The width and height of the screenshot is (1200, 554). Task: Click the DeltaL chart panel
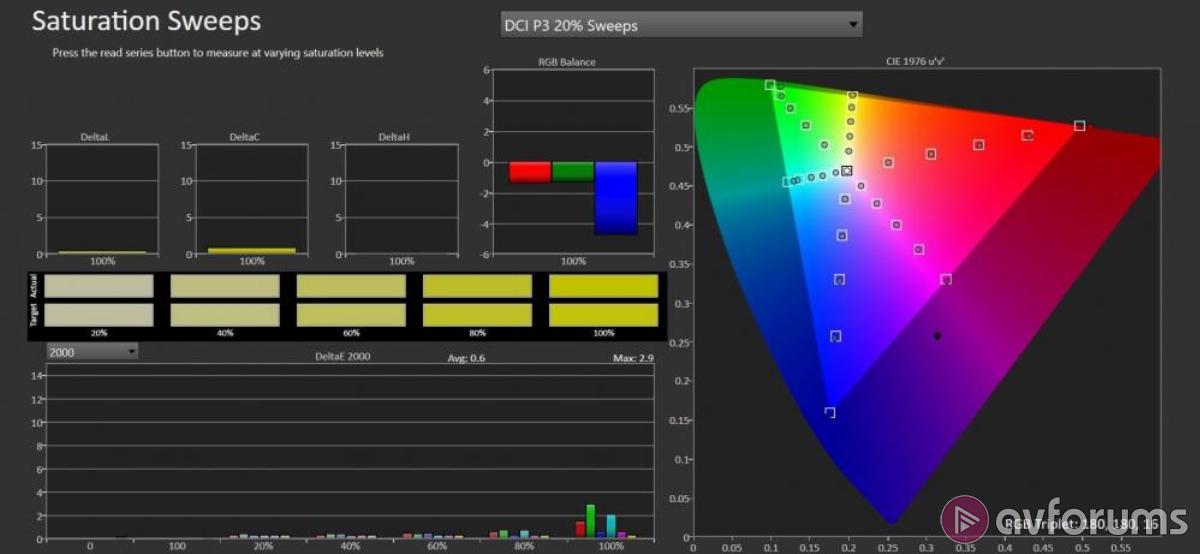pos(102,199)
